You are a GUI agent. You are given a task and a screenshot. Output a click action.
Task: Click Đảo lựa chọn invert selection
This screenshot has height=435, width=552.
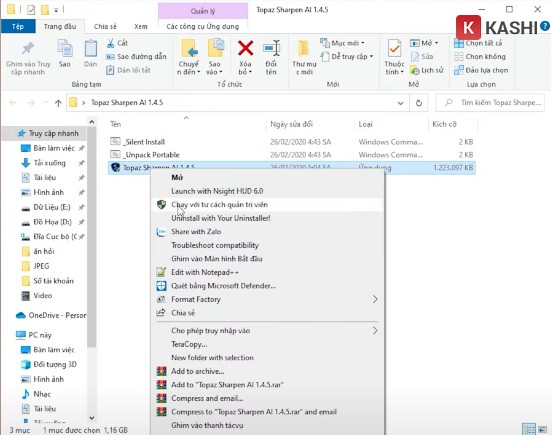tap(481, 70)
